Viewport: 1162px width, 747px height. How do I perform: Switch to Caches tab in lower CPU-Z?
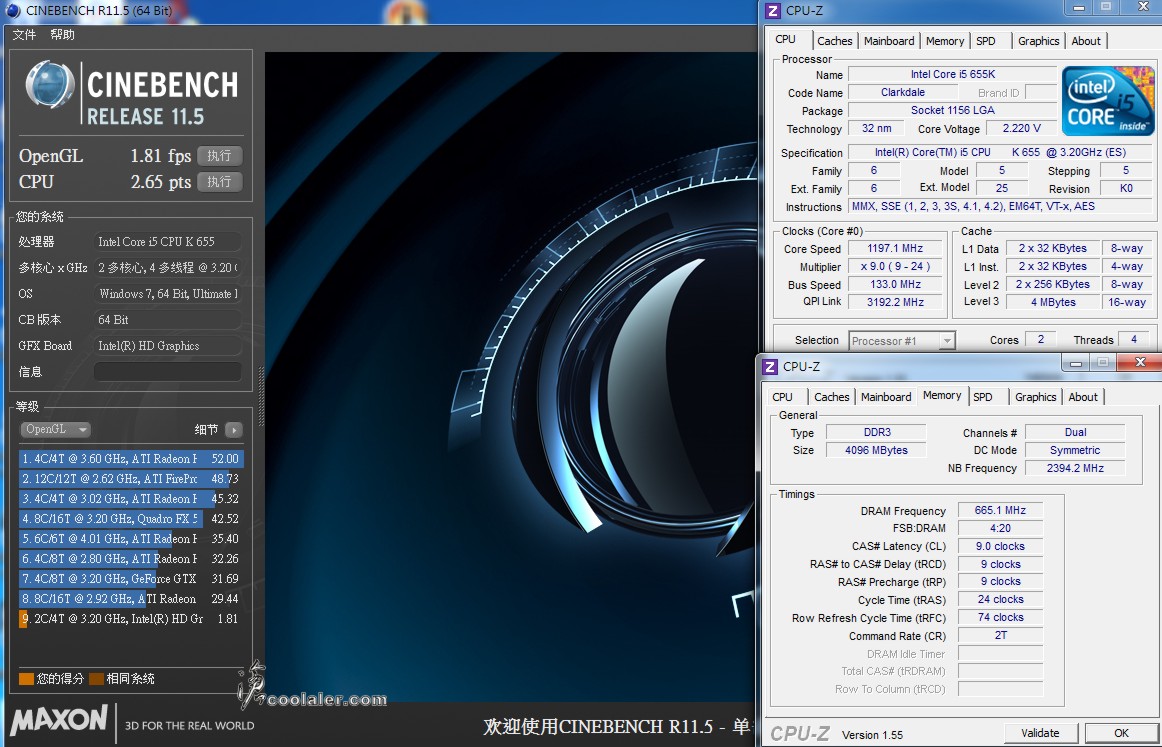[x=832, y=397]
